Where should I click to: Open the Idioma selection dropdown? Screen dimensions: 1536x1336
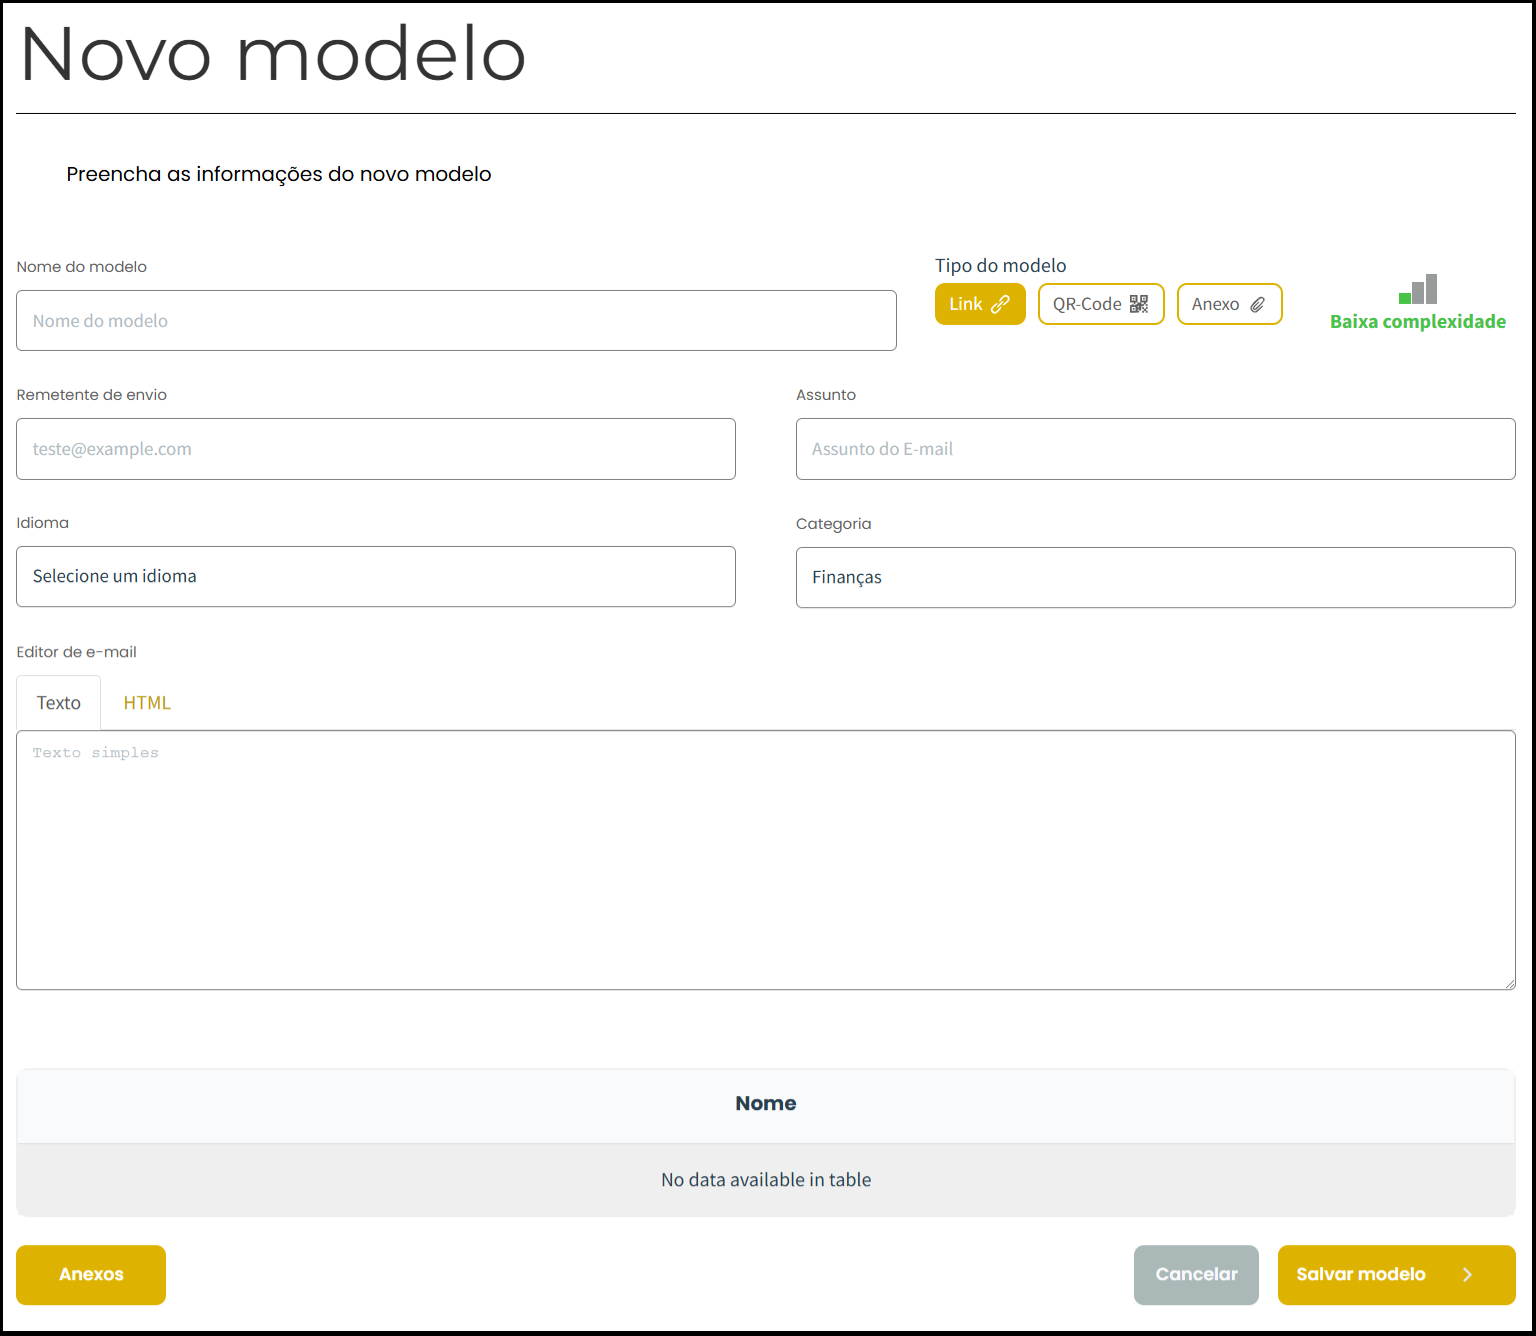click(x=375, y=576)
